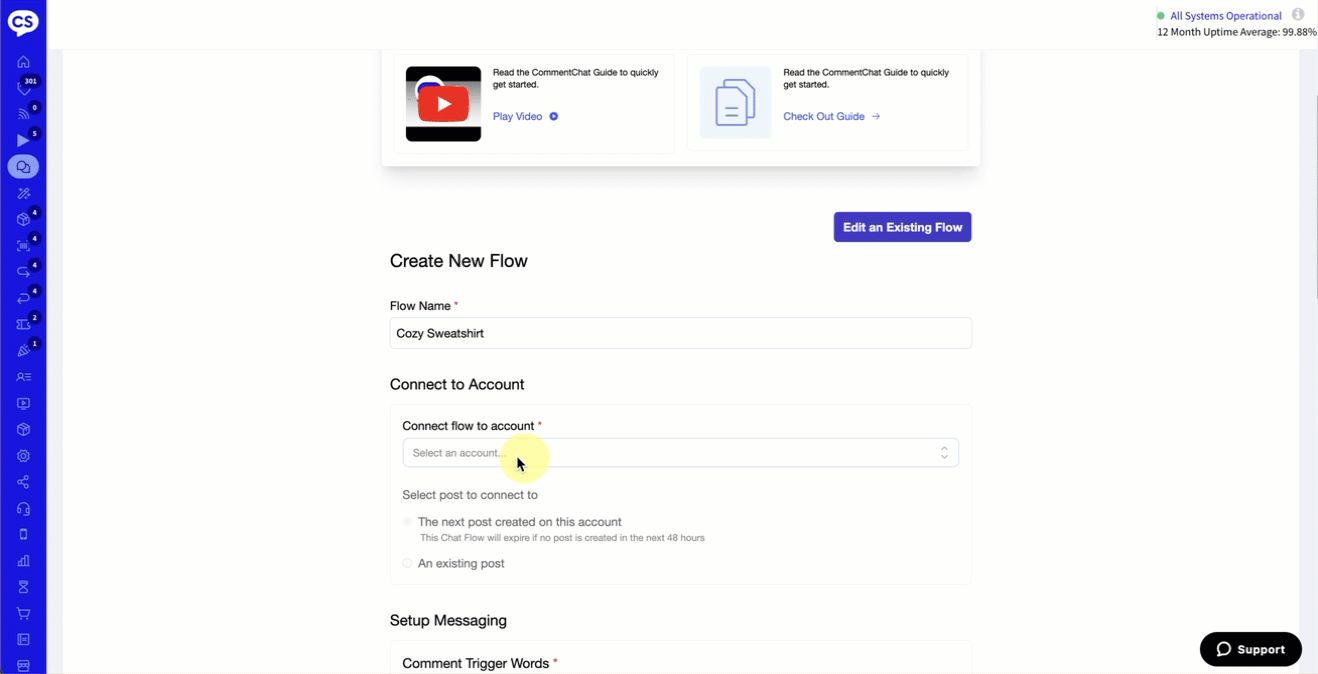Click the account dropdown chevron arrows

944,453
